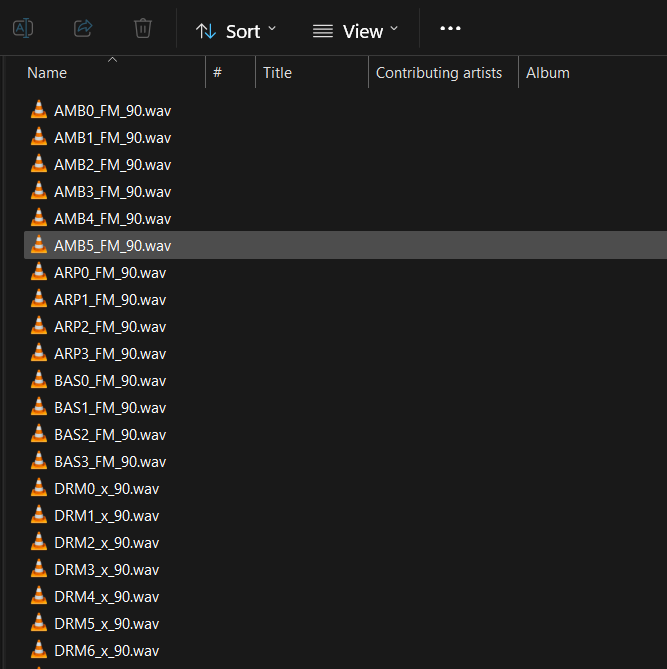Select file name ARP0_FM_90.wav

click(x=110, y=273)
